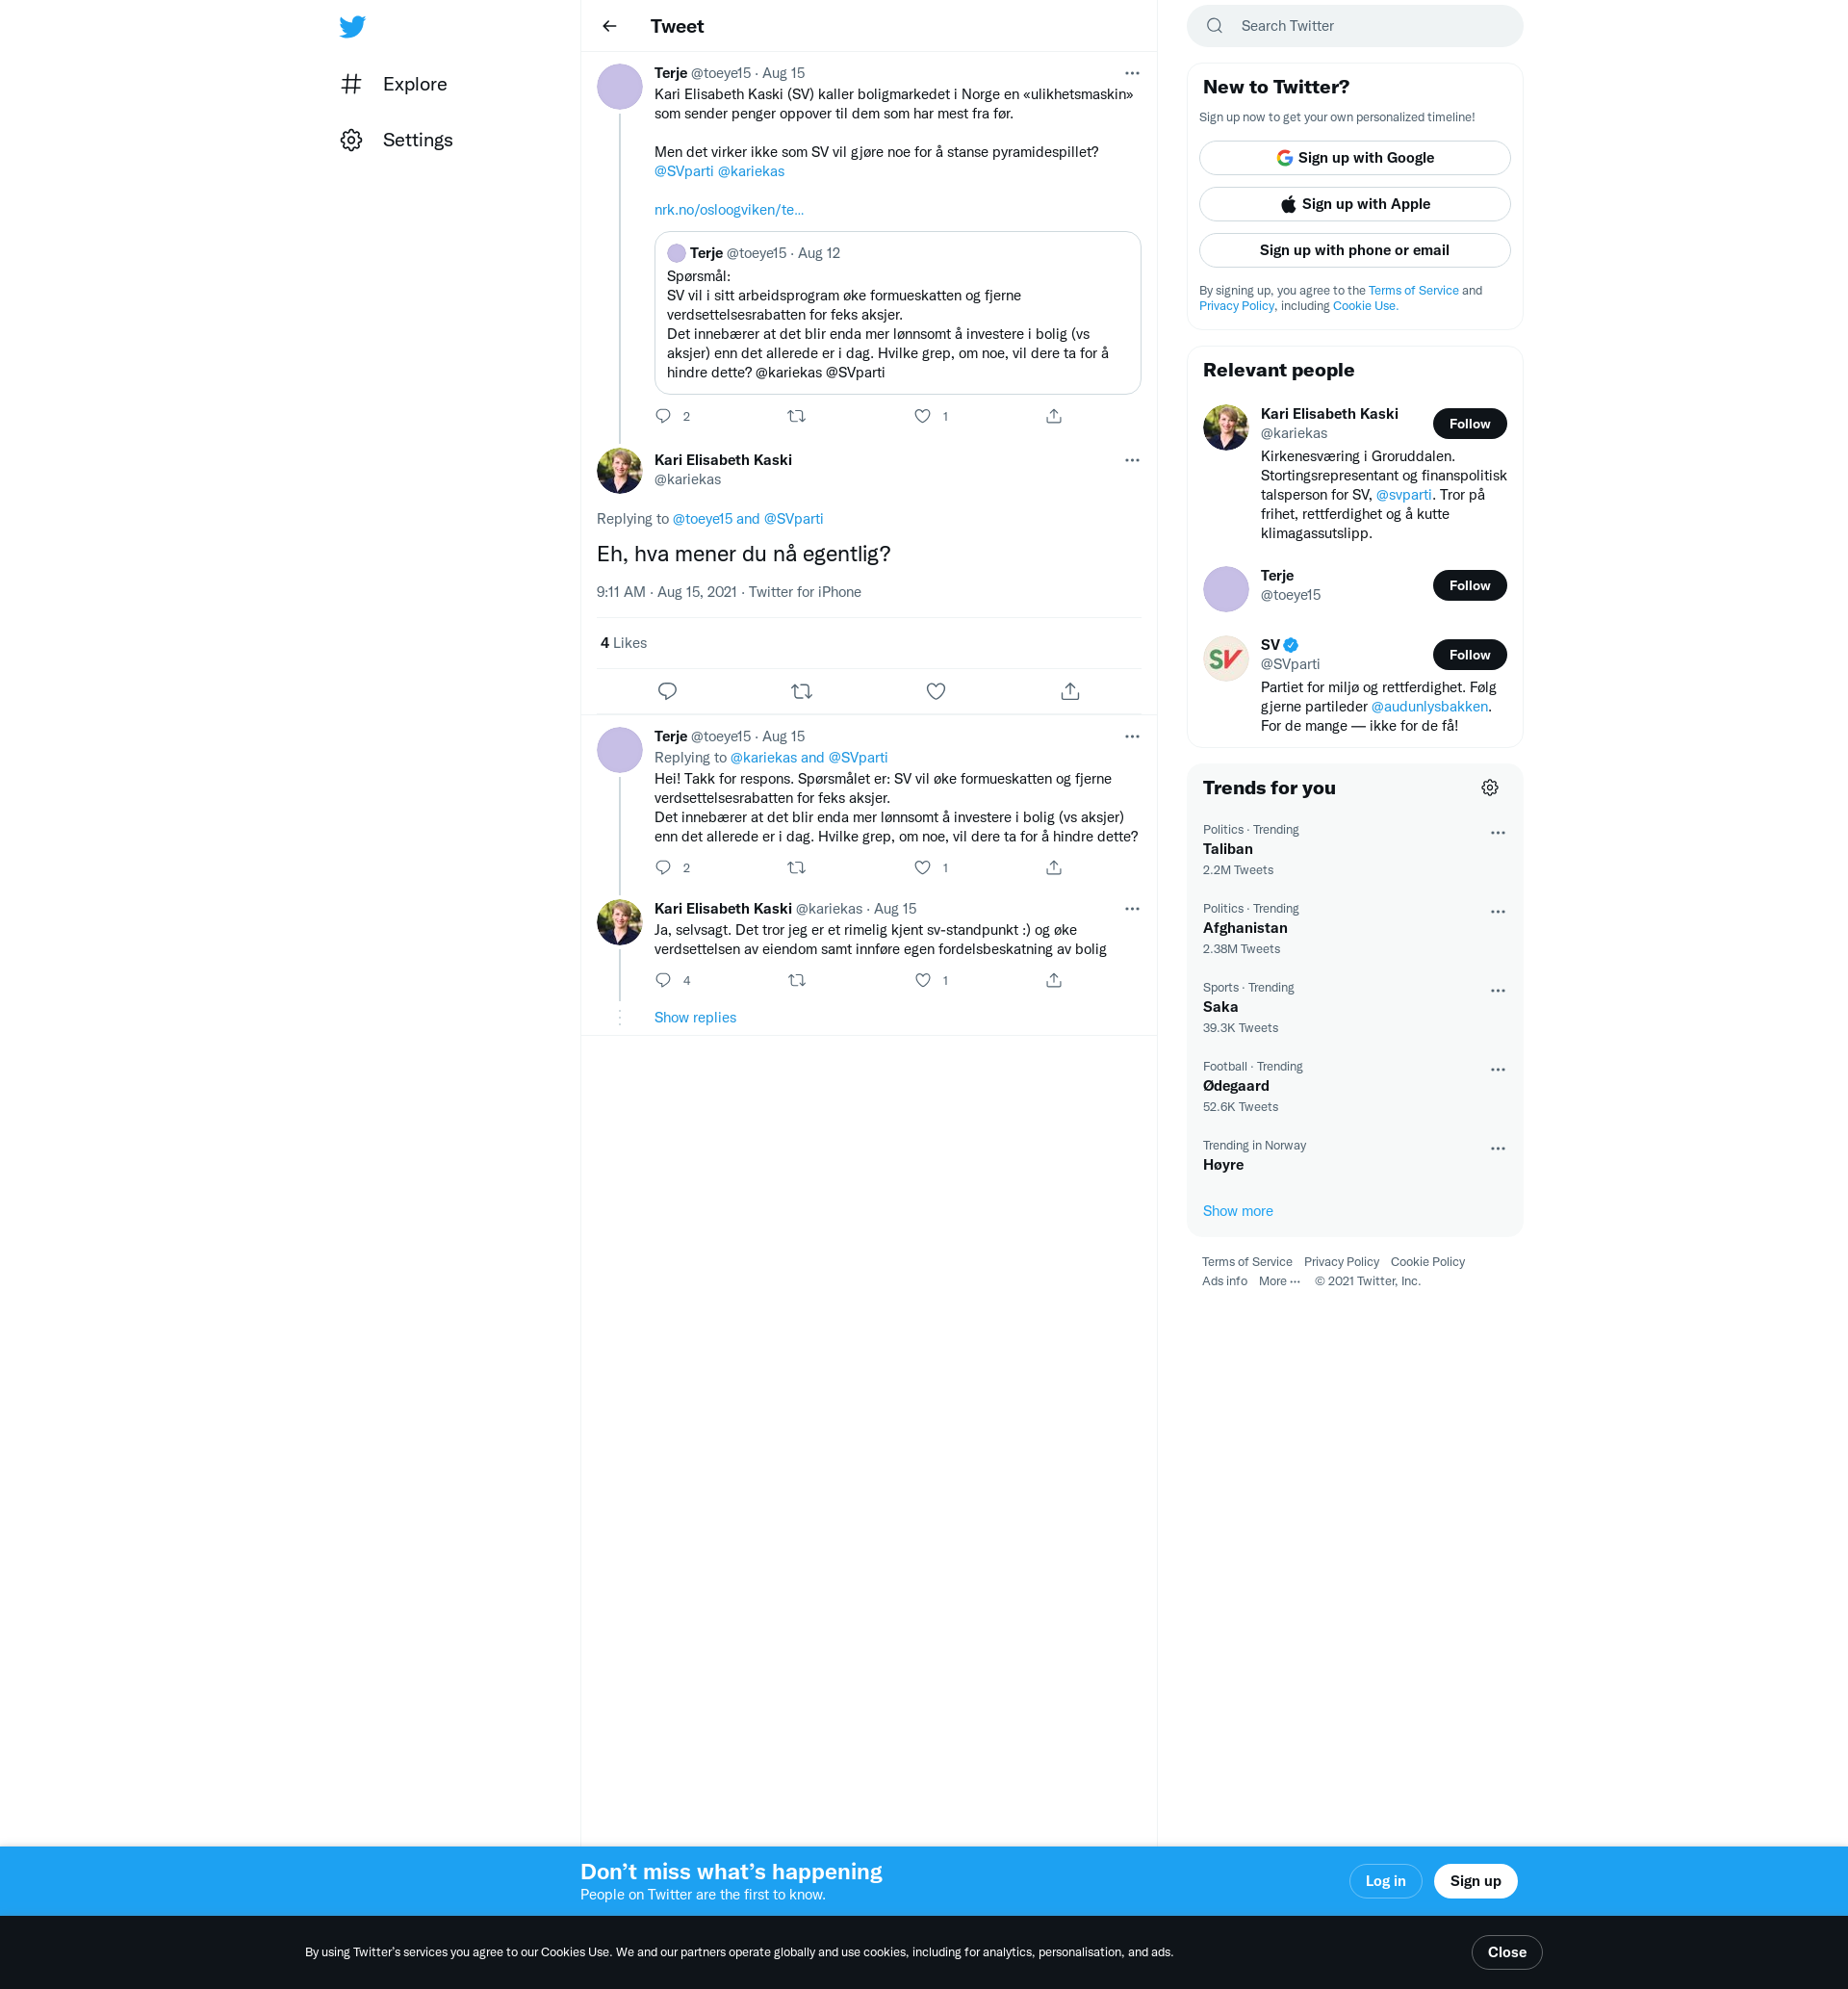
Task: Retweet the "Eh, hva mener du" tweet
Action: (x=802, y=691)
